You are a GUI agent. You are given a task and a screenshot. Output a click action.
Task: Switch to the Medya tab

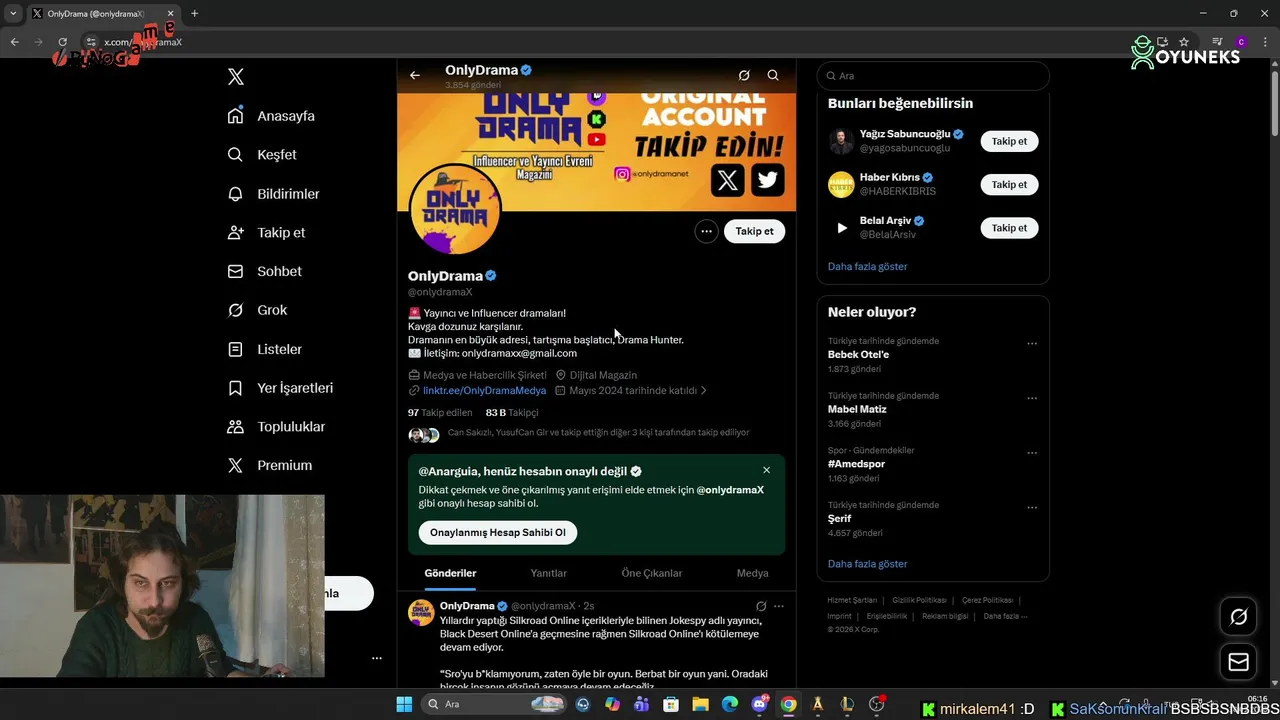(x=753, y=574)
